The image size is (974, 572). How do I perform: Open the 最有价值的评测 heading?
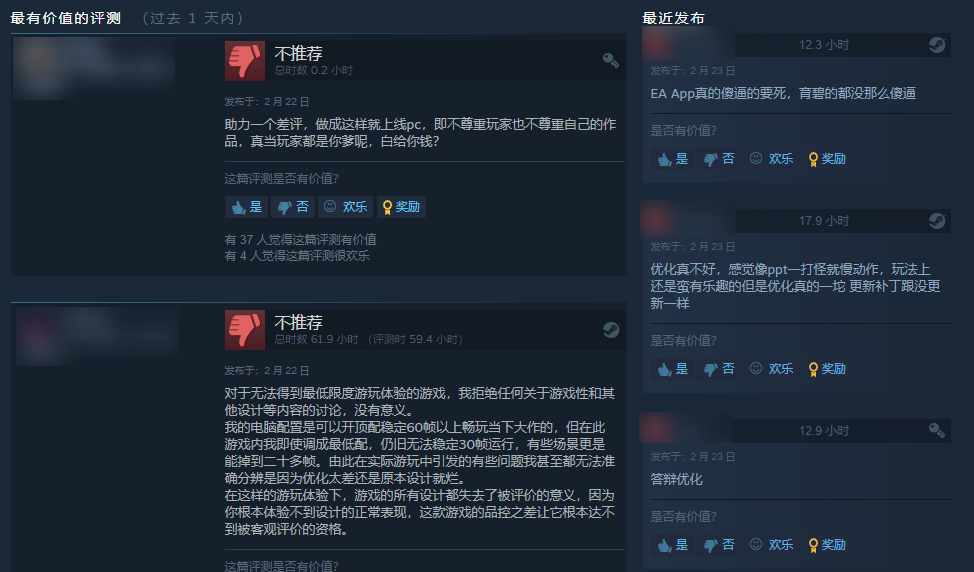tap(65, 18)
